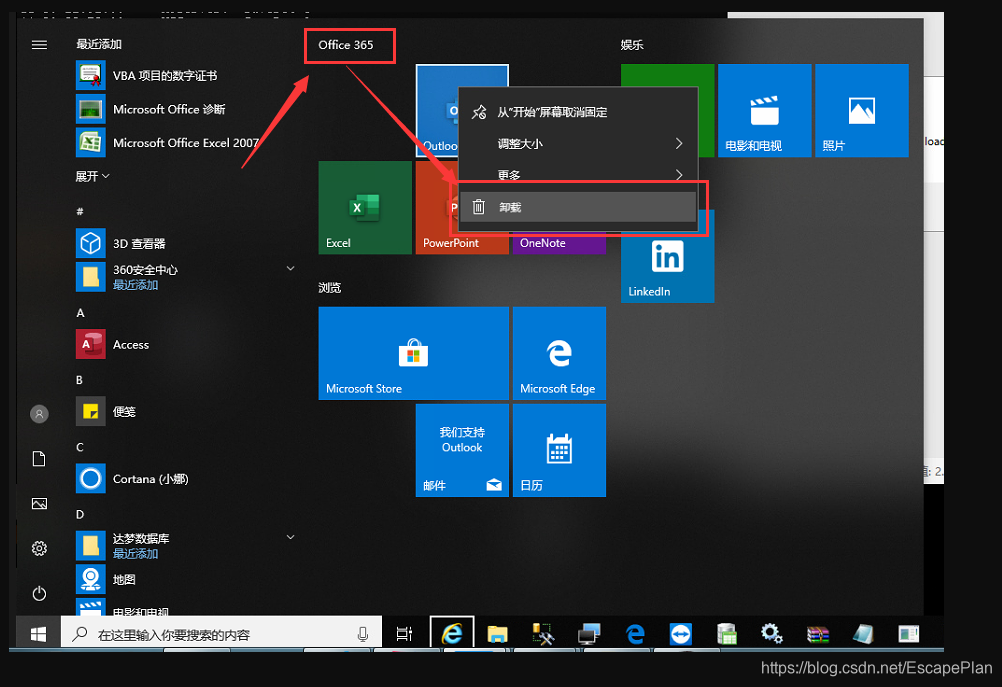Click the 浏览 group heading
This screenshot has width=1002, height=687.
[x=330, y=288]
